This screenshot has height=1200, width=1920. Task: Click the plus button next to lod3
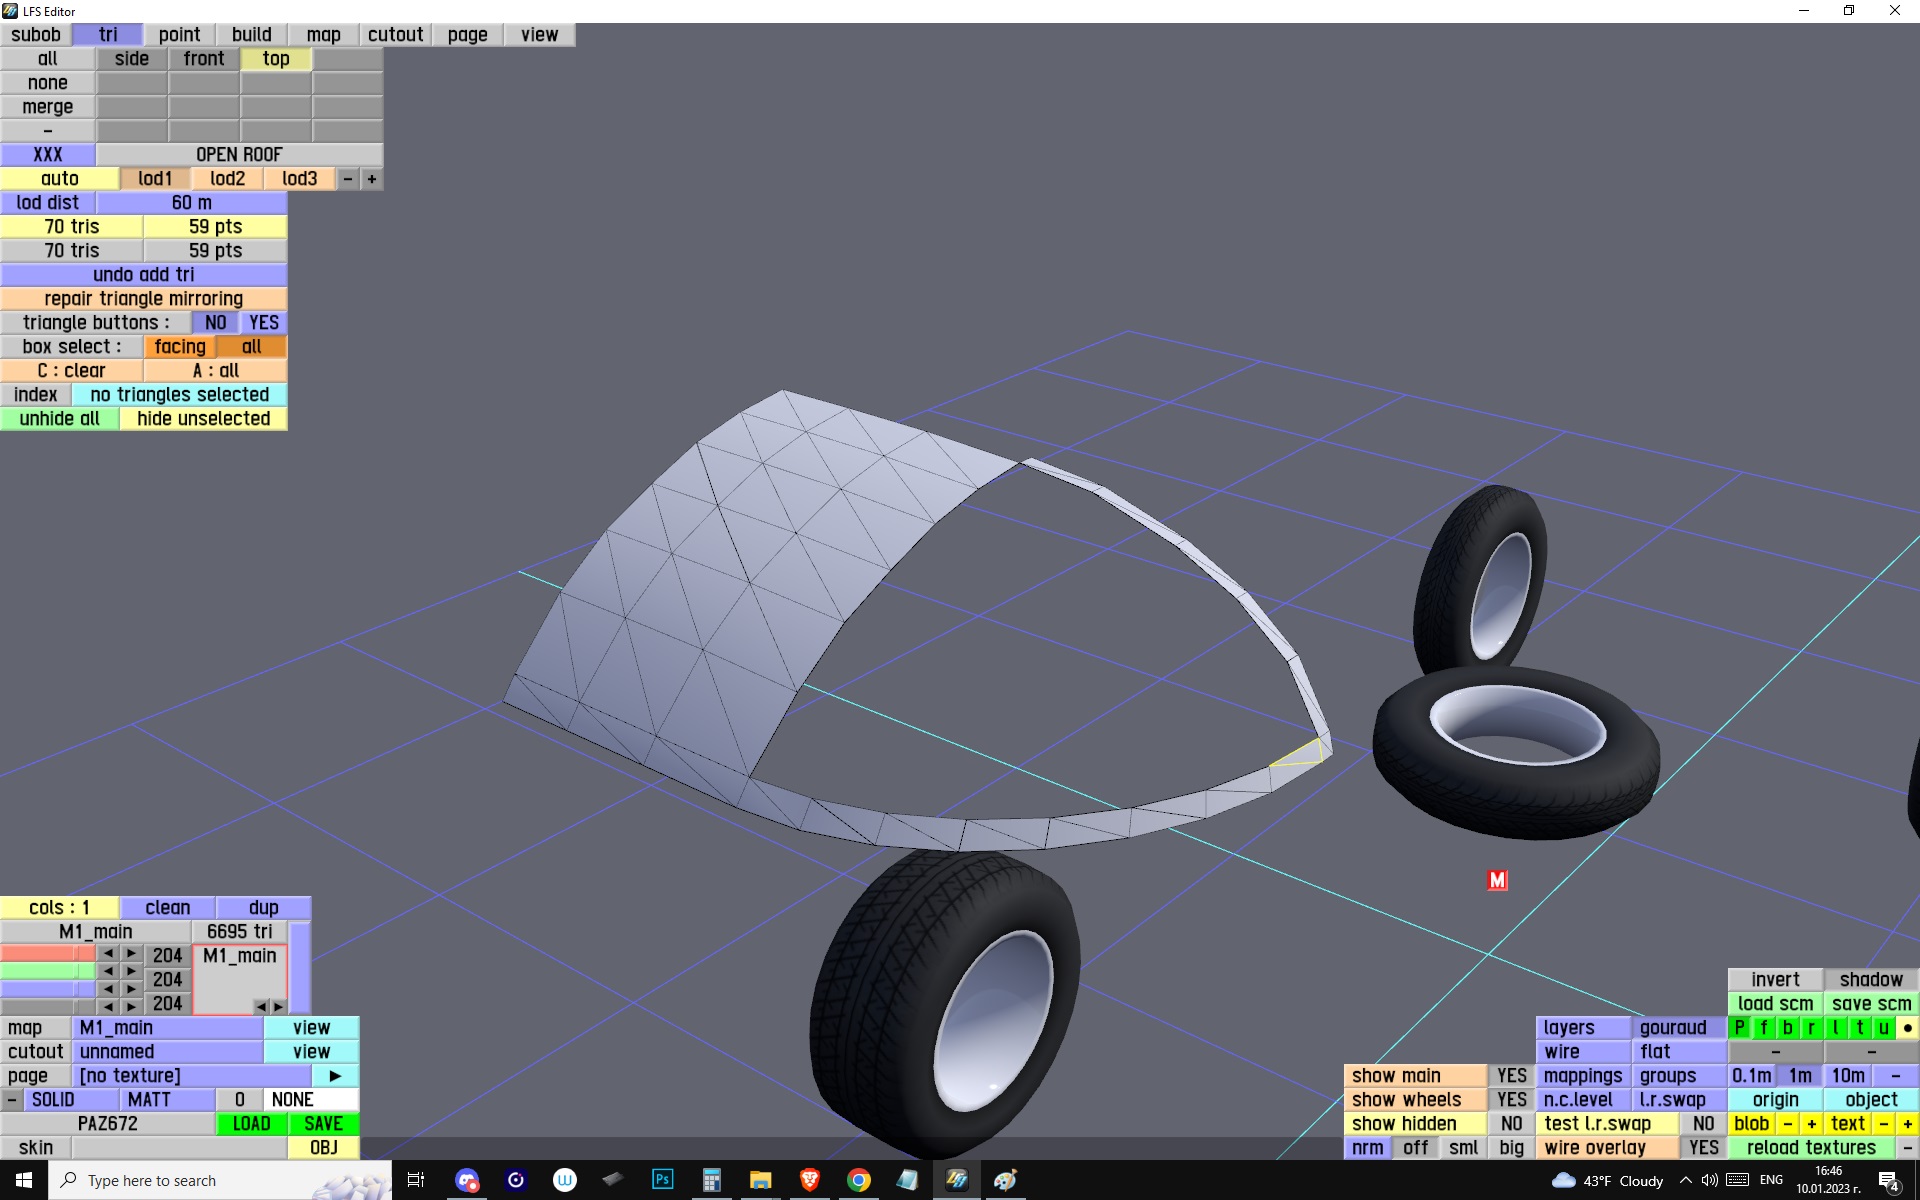(372, 179)
